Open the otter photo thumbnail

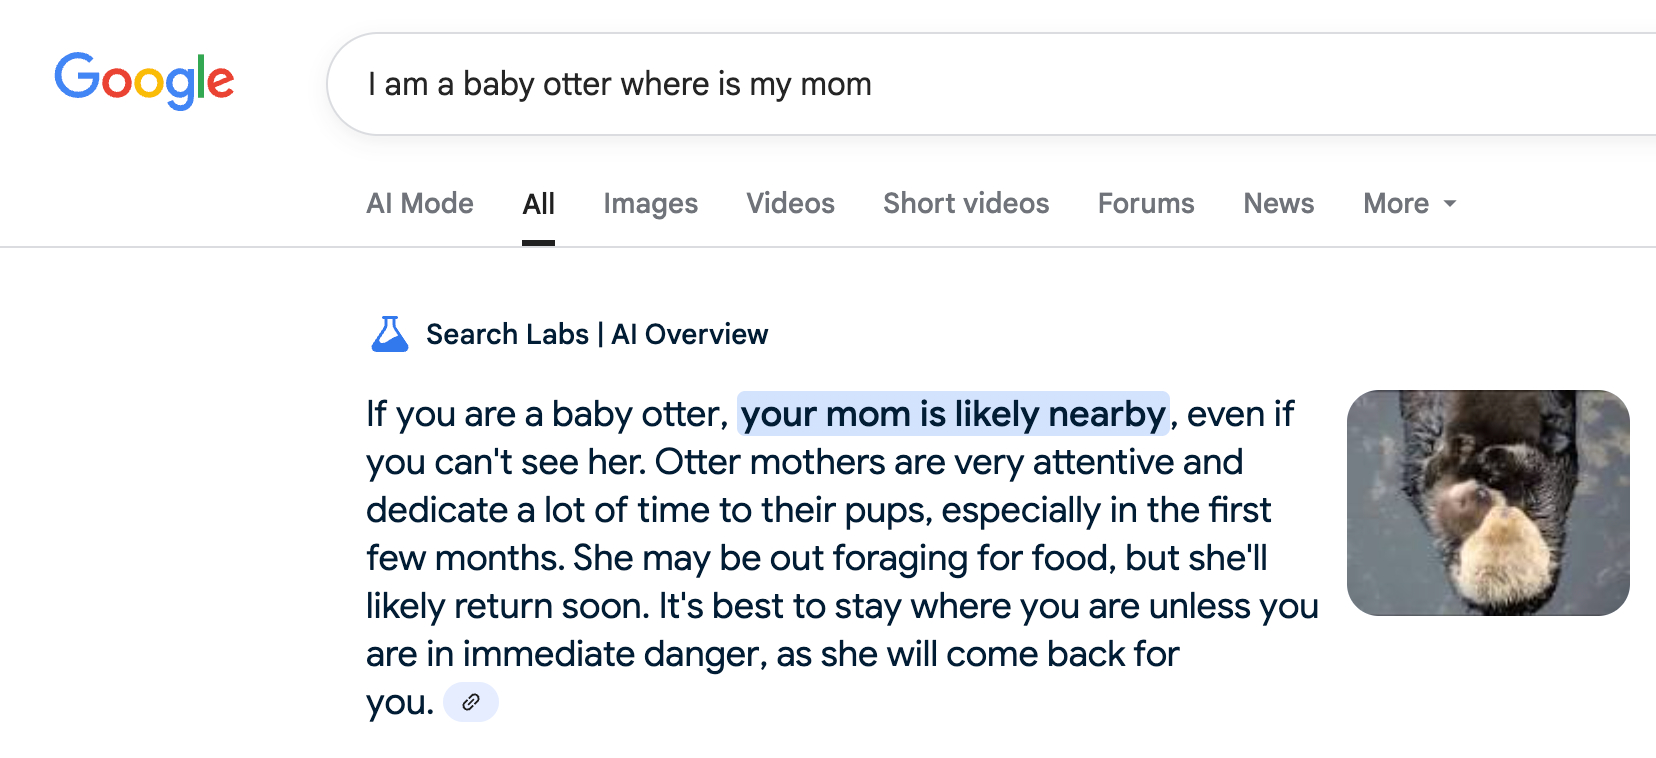(x=1488, y=503)
